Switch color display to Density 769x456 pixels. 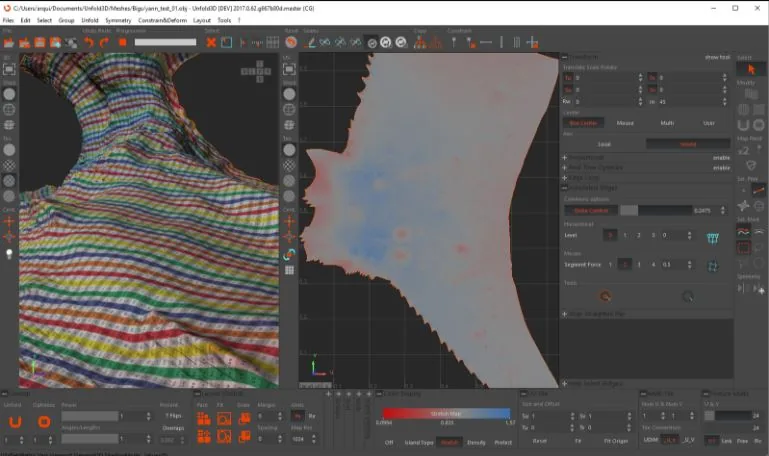[476, 442]
